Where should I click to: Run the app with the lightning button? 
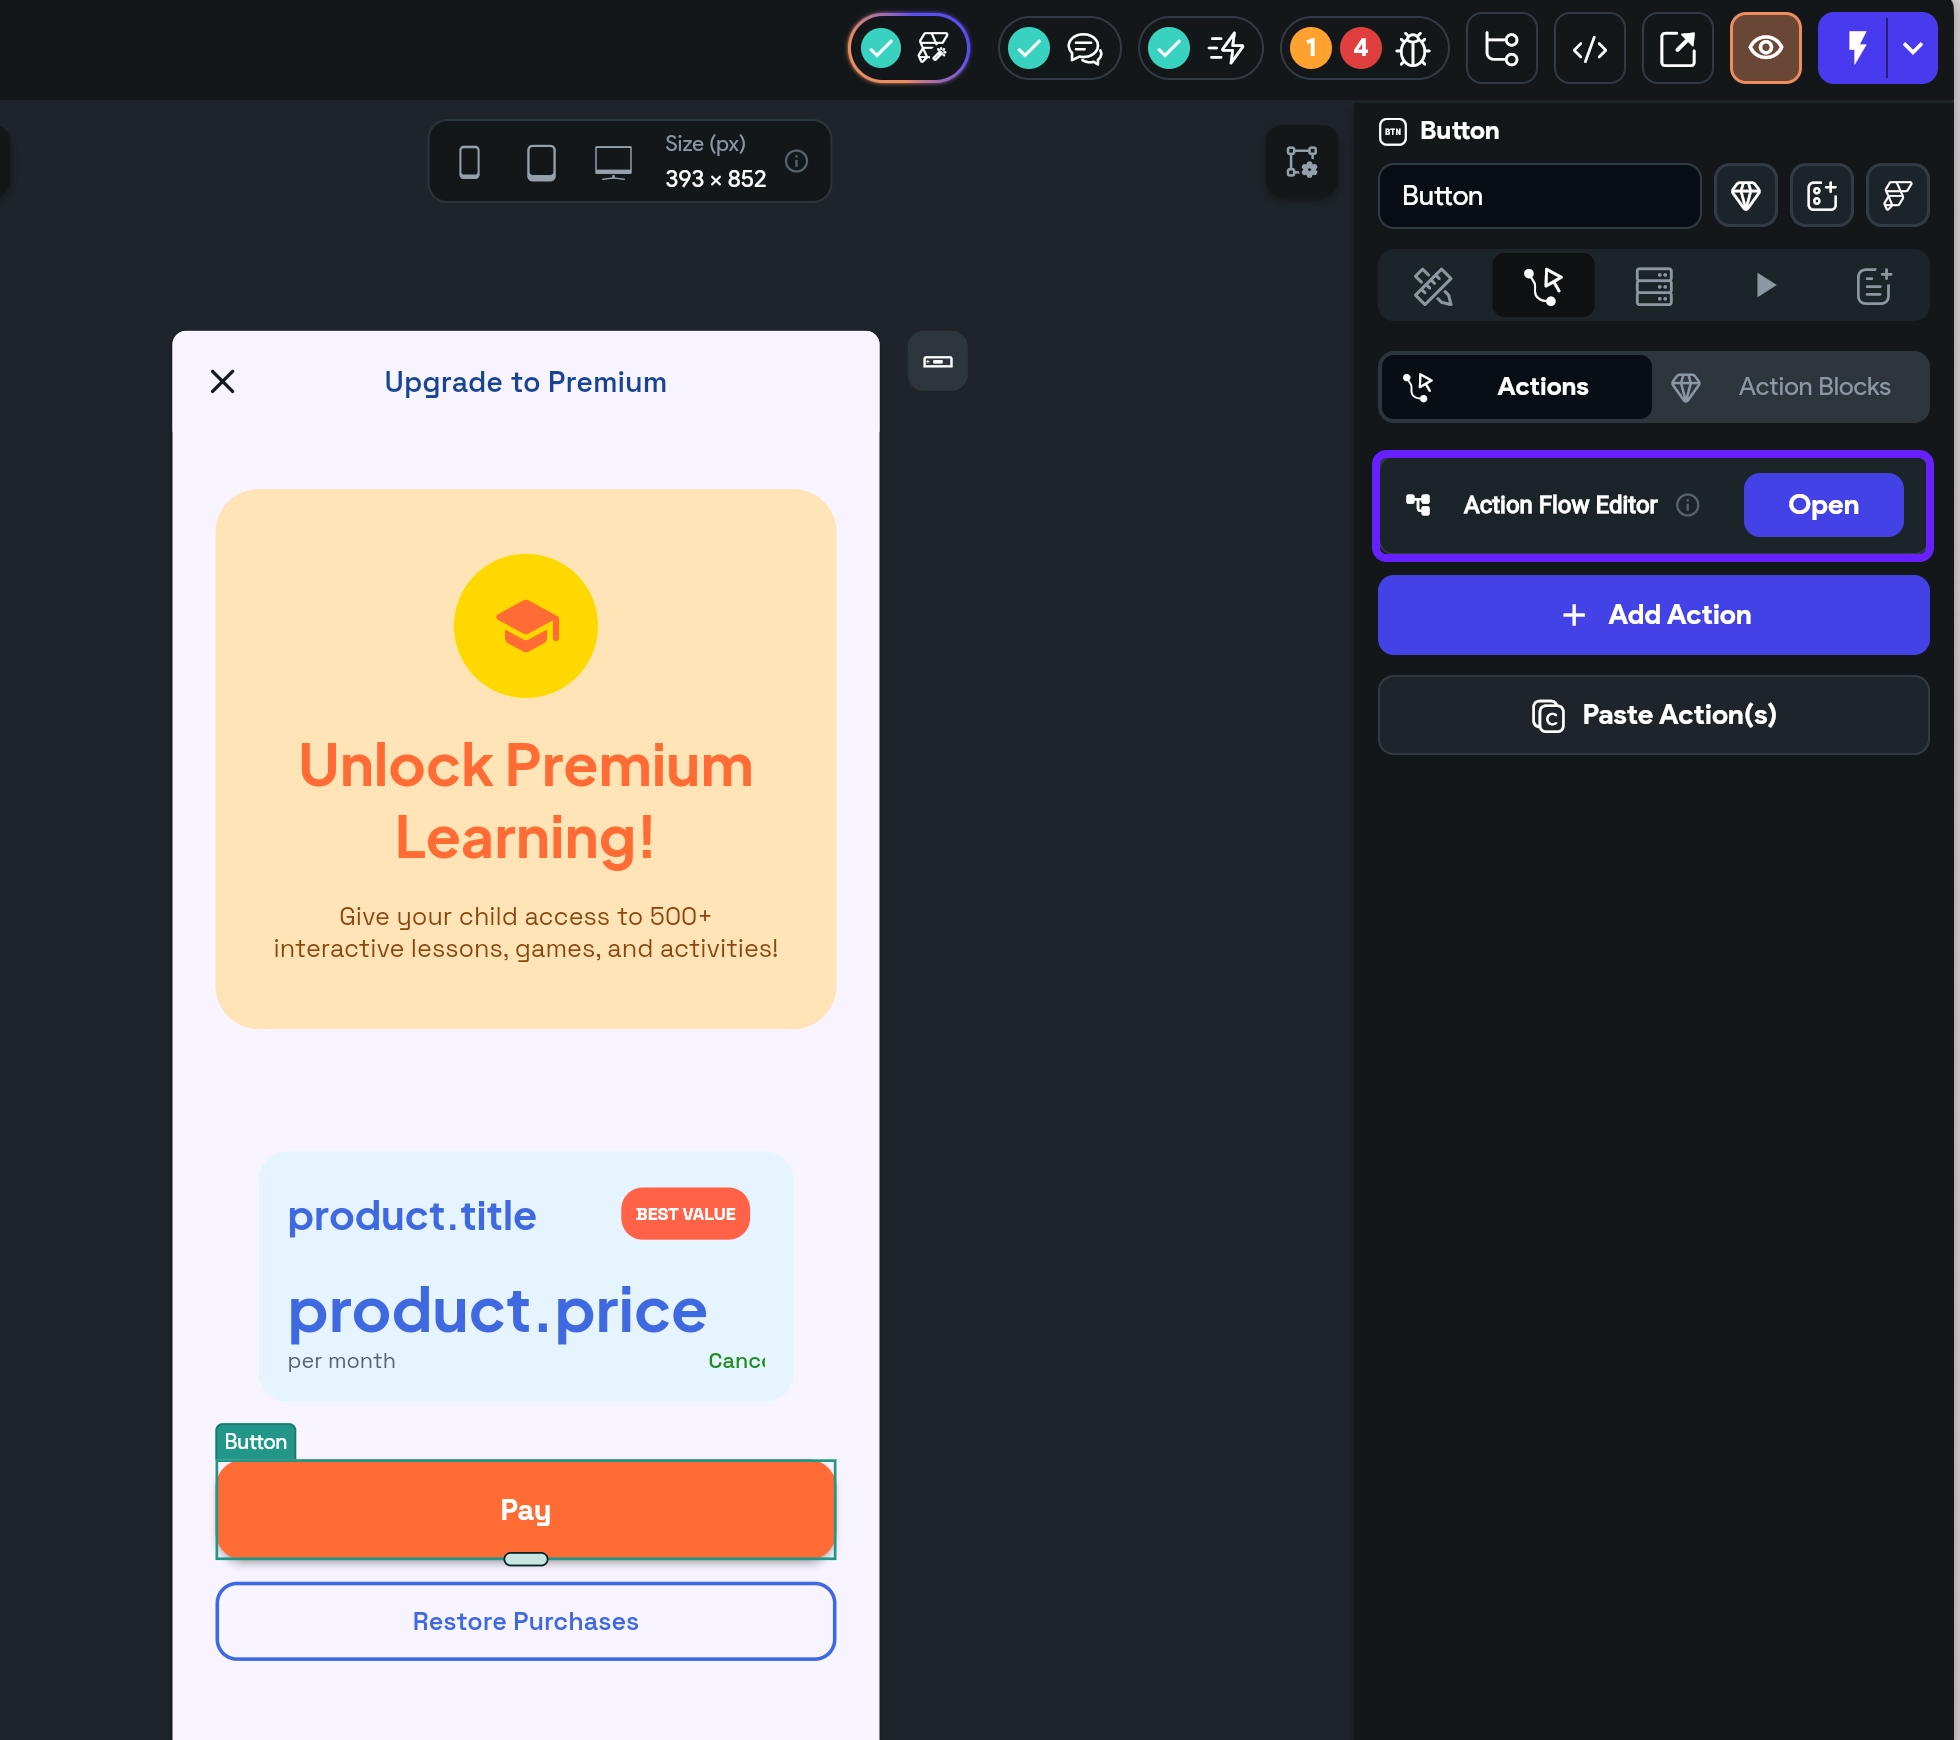[x=1857, y=48]
